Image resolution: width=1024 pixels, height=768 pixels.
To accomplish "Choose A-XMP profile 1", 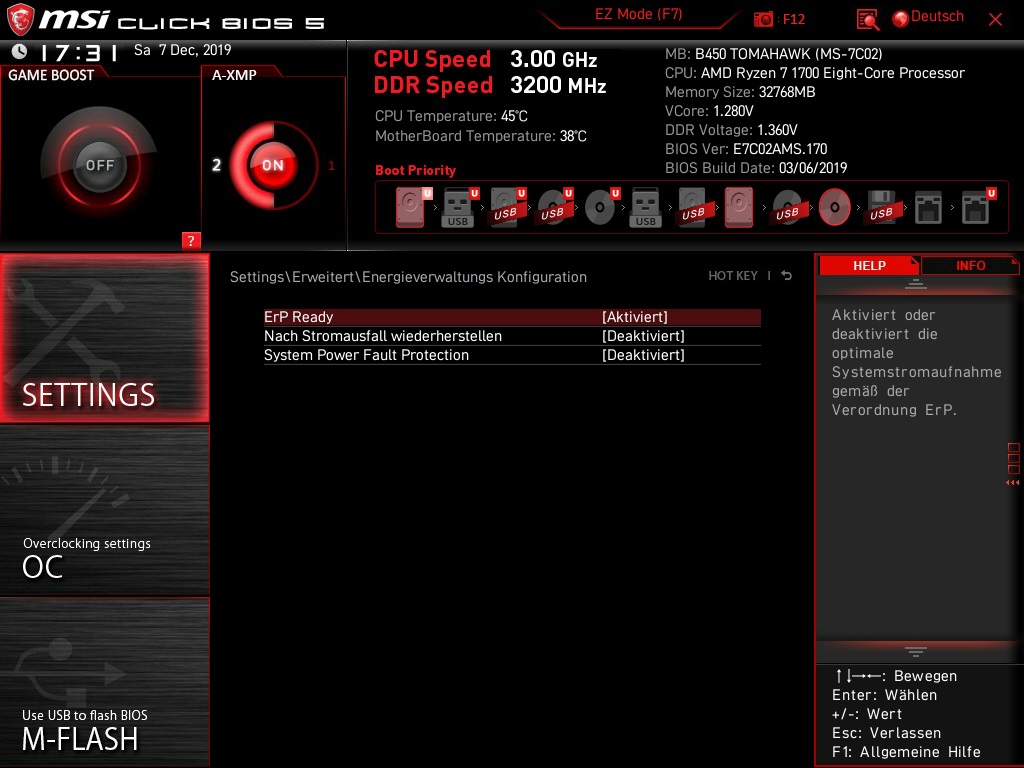I will [331, 166].
